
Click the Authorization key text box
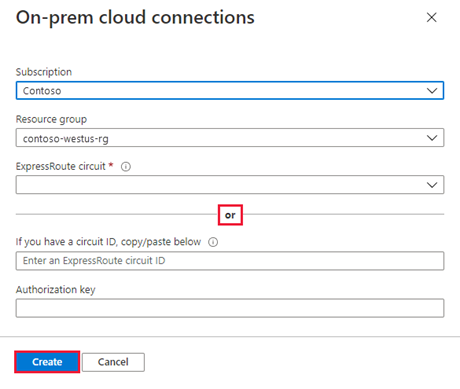(230, 308)
